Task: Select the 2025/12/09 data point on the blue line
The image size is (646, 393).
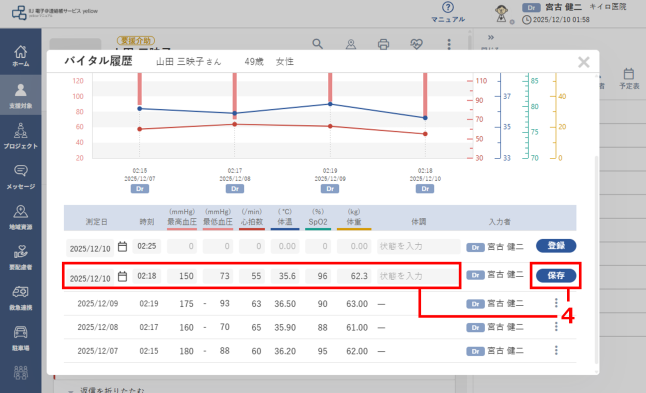Action: point(330,104)
